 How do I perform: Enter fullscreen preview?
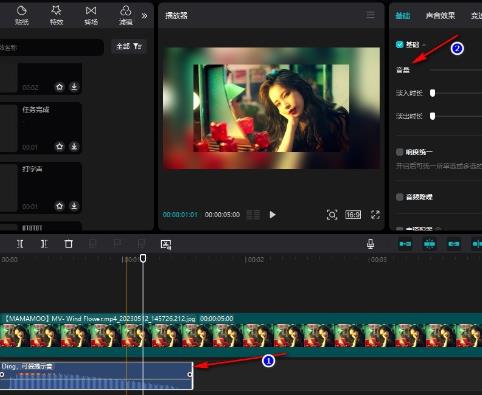[375, 215]
